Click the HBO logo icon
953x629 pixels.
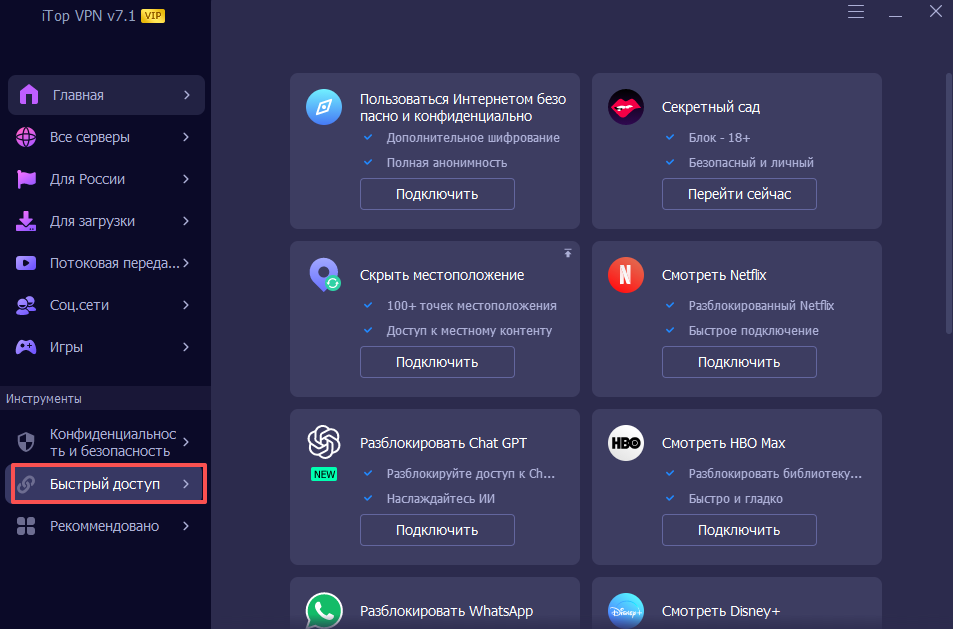pyautogui.click(x=626, y=443)
